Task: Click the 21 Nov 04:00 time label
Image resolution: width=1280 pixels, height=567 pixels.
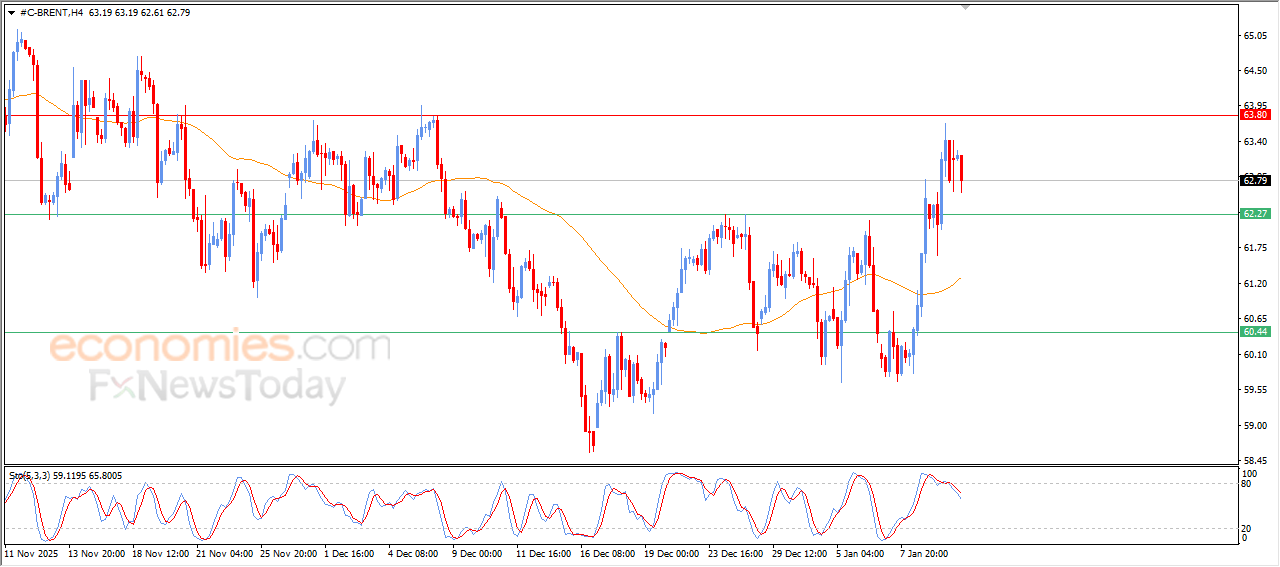Action: click(x=225, y=552)
